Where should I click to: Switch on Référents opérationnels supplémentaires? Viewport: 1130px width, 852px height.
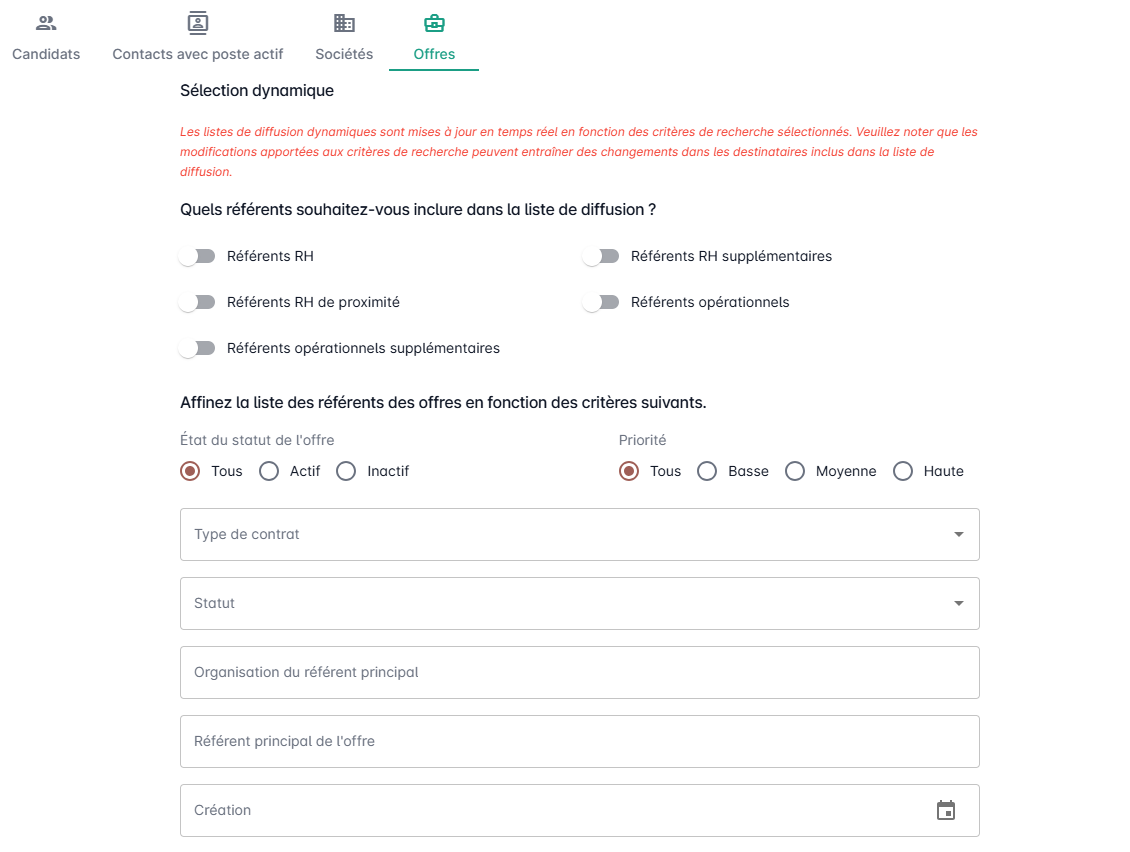(x=198, y=348)
